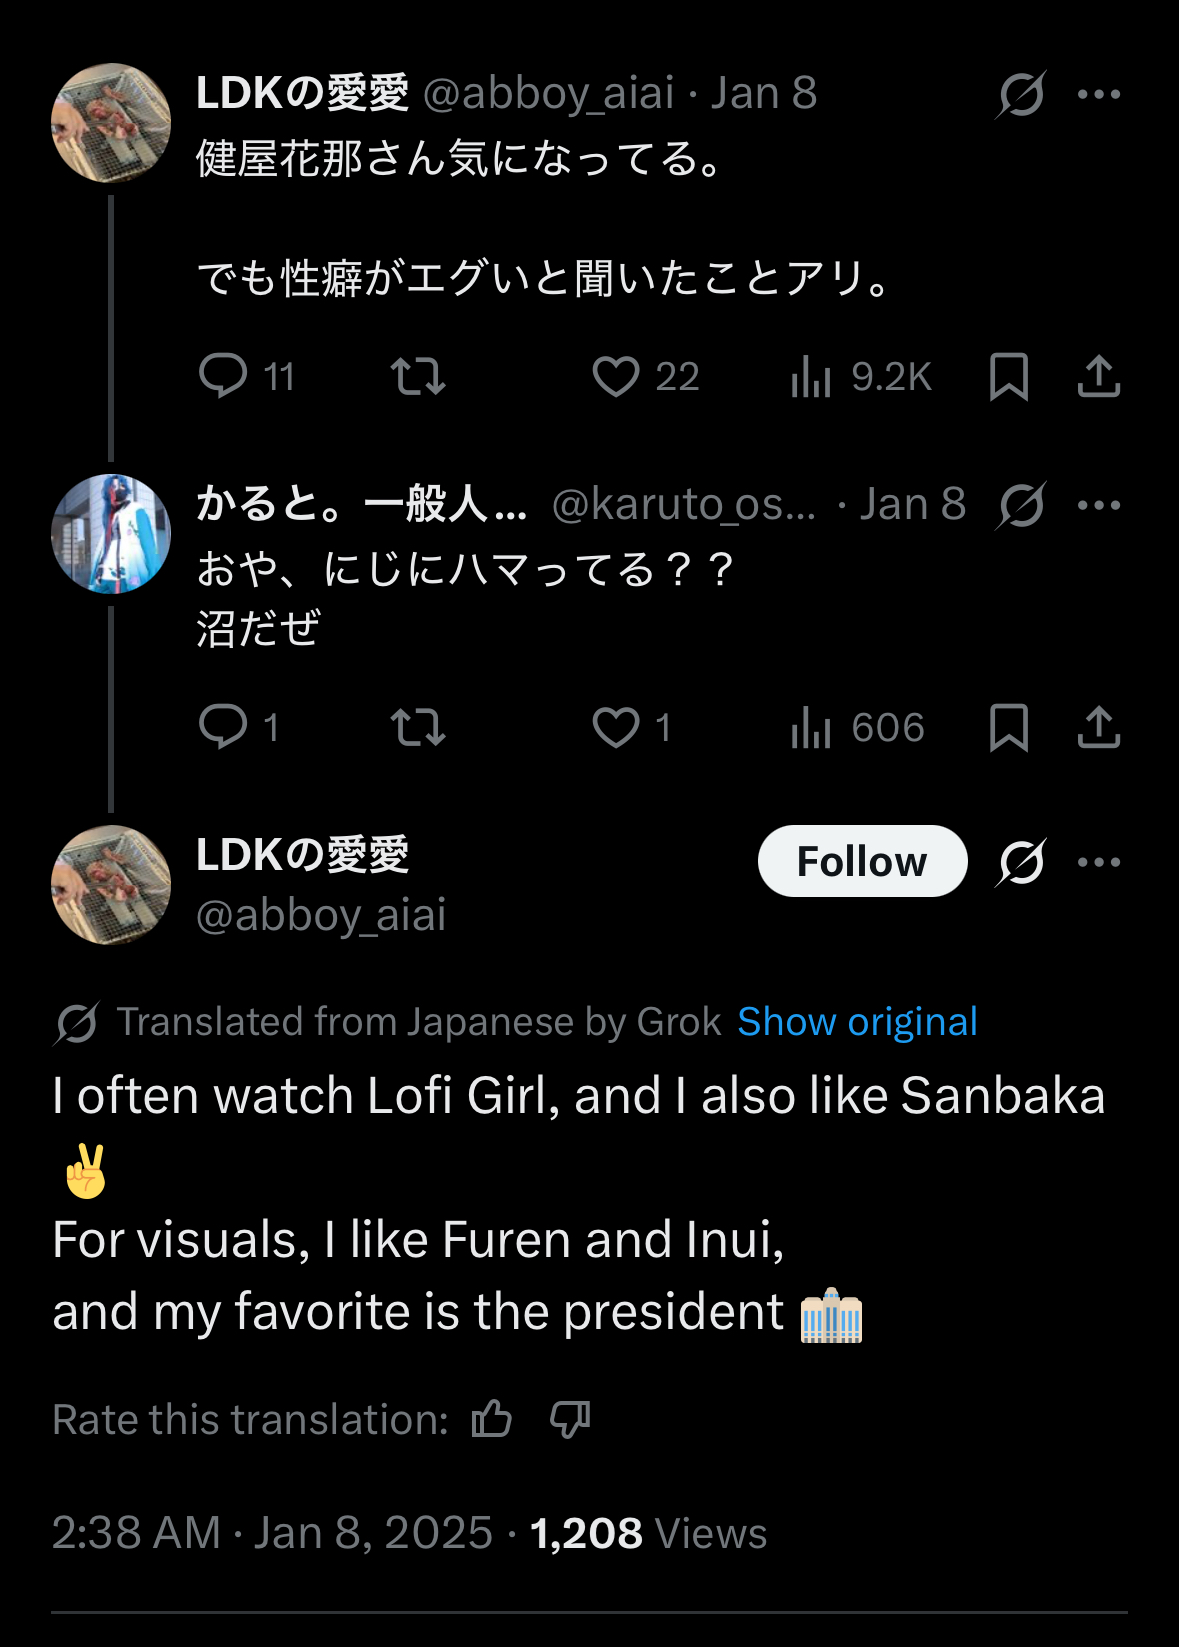1179x1647 pixels.
Task: Rate the translation with thumbs down
Action: tap(570, 1419)
